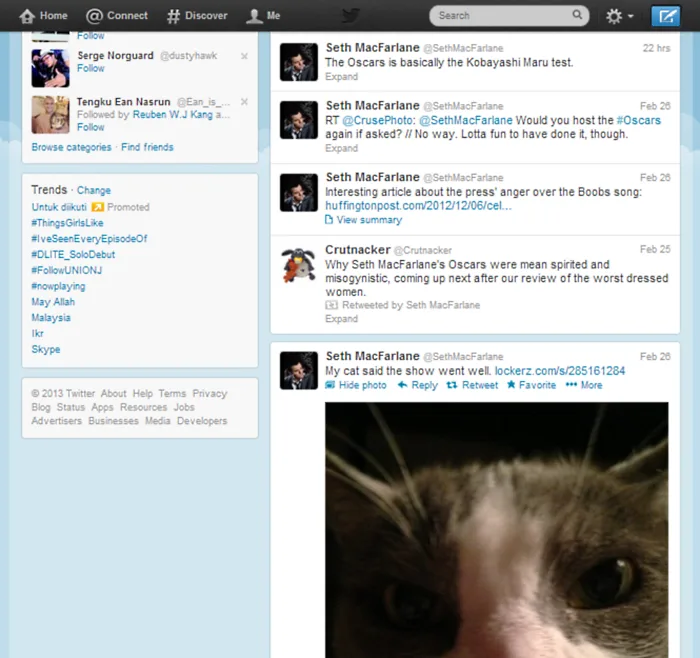Open the Blog footer link
The width and height of the screenshot is (700, 658).
click(41, 407)
